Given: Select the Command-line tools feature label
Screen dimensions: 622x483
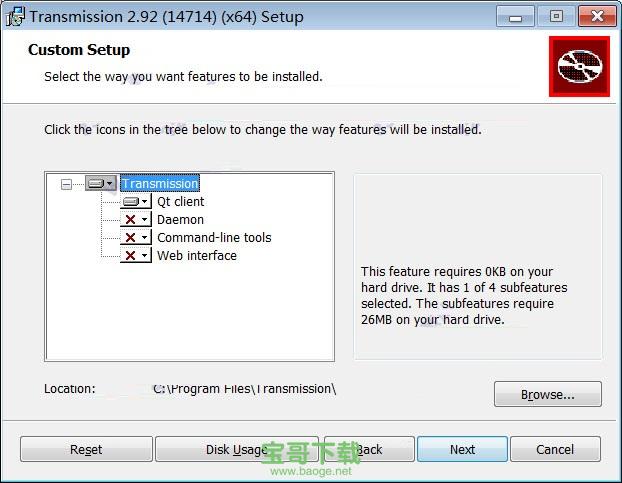Looking at the screenshot, I should 214,238.
